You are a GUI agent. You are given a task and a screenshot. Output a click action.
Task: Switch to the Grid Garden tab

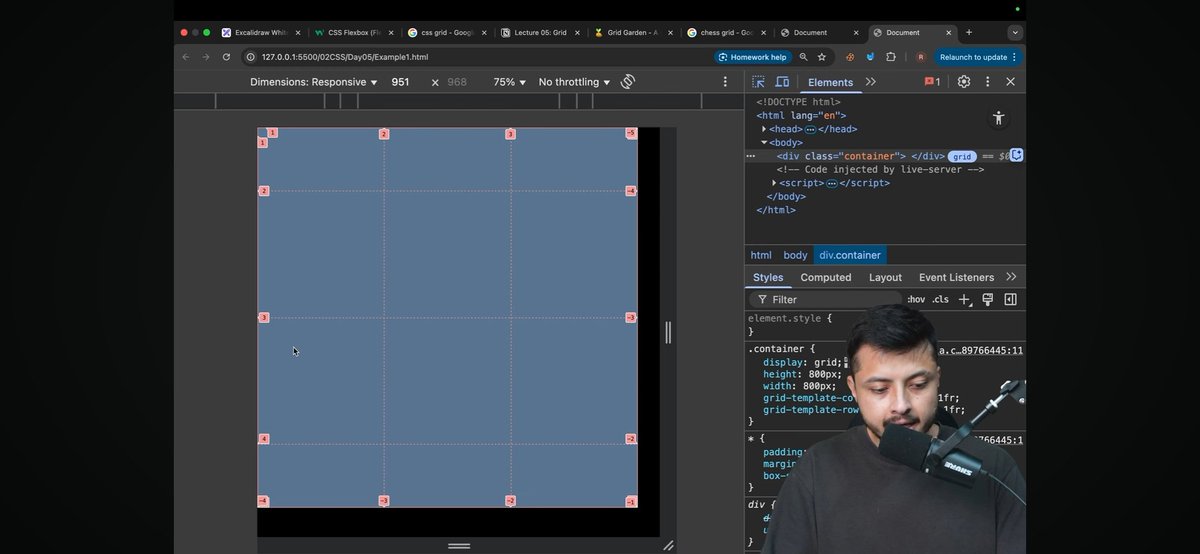point(633,32)
